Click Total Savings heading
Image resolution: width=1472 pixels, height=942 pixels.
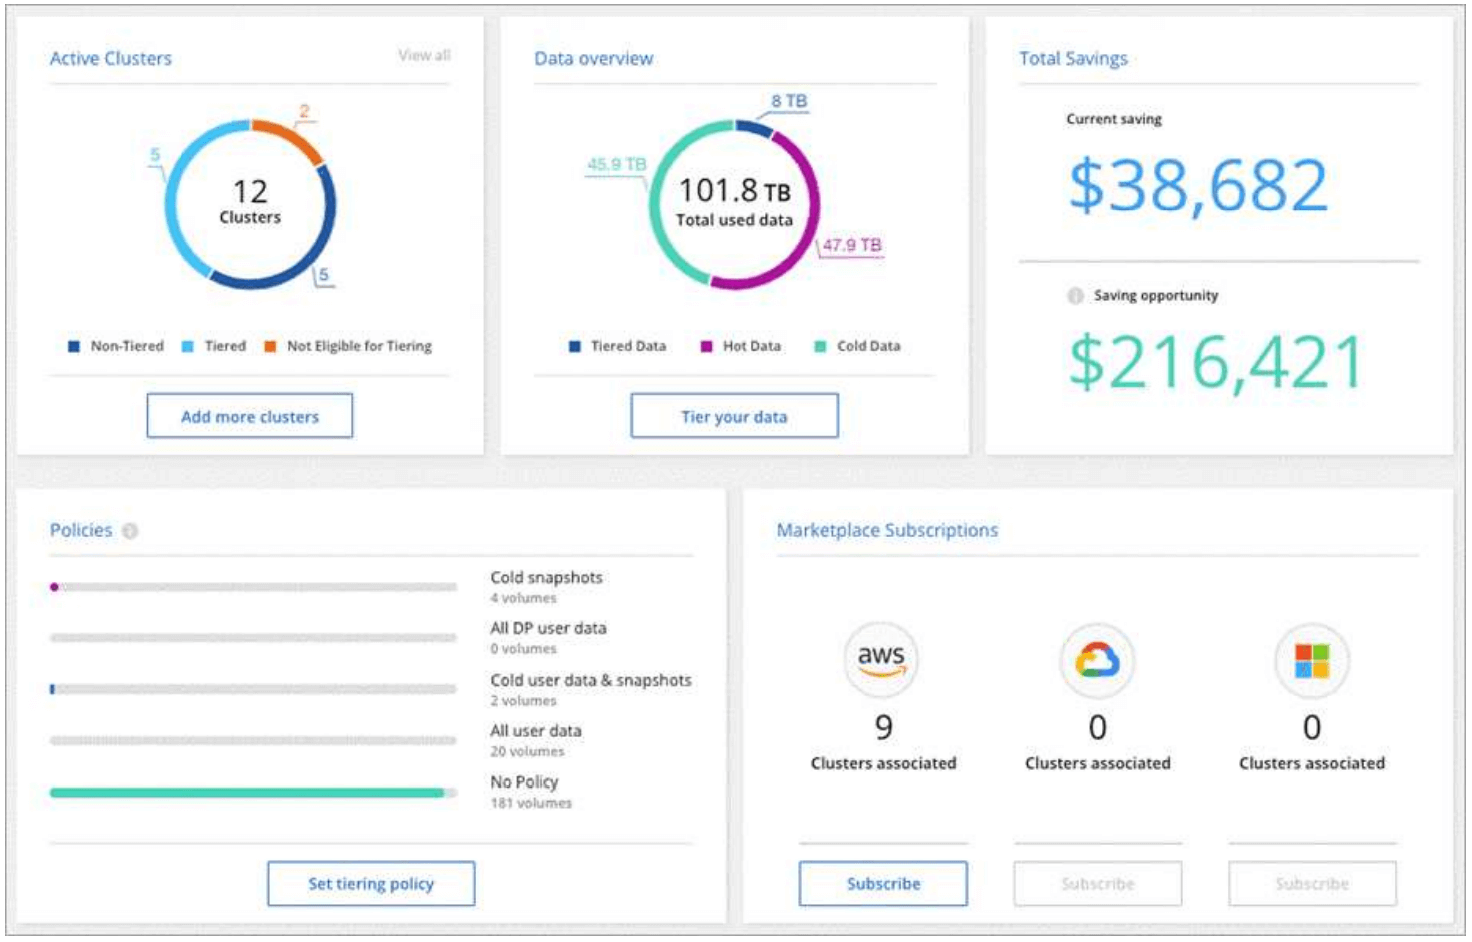[x=1073, y=59]
